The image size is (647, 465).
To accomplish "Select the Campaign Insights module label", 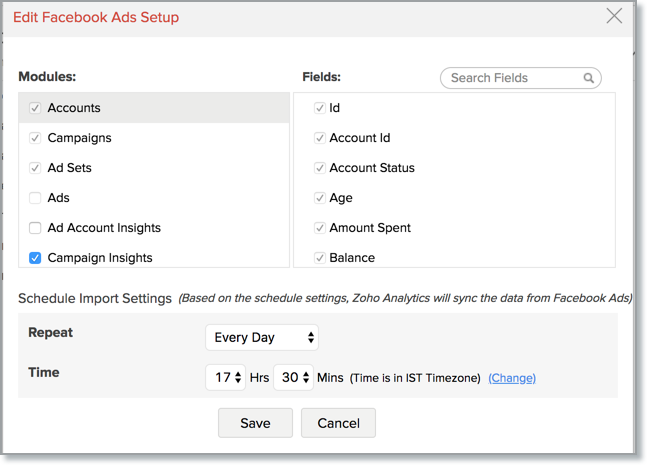I will tap(100, 258).
